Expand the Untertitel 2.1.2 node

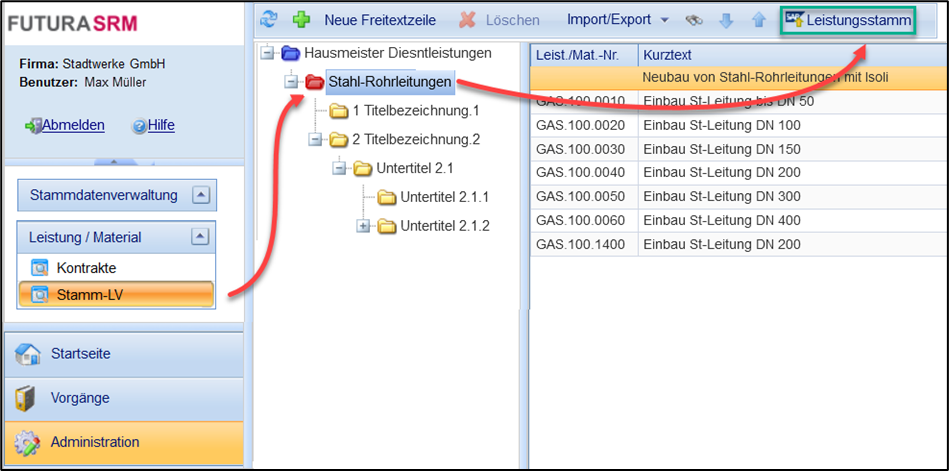(363, 226)
